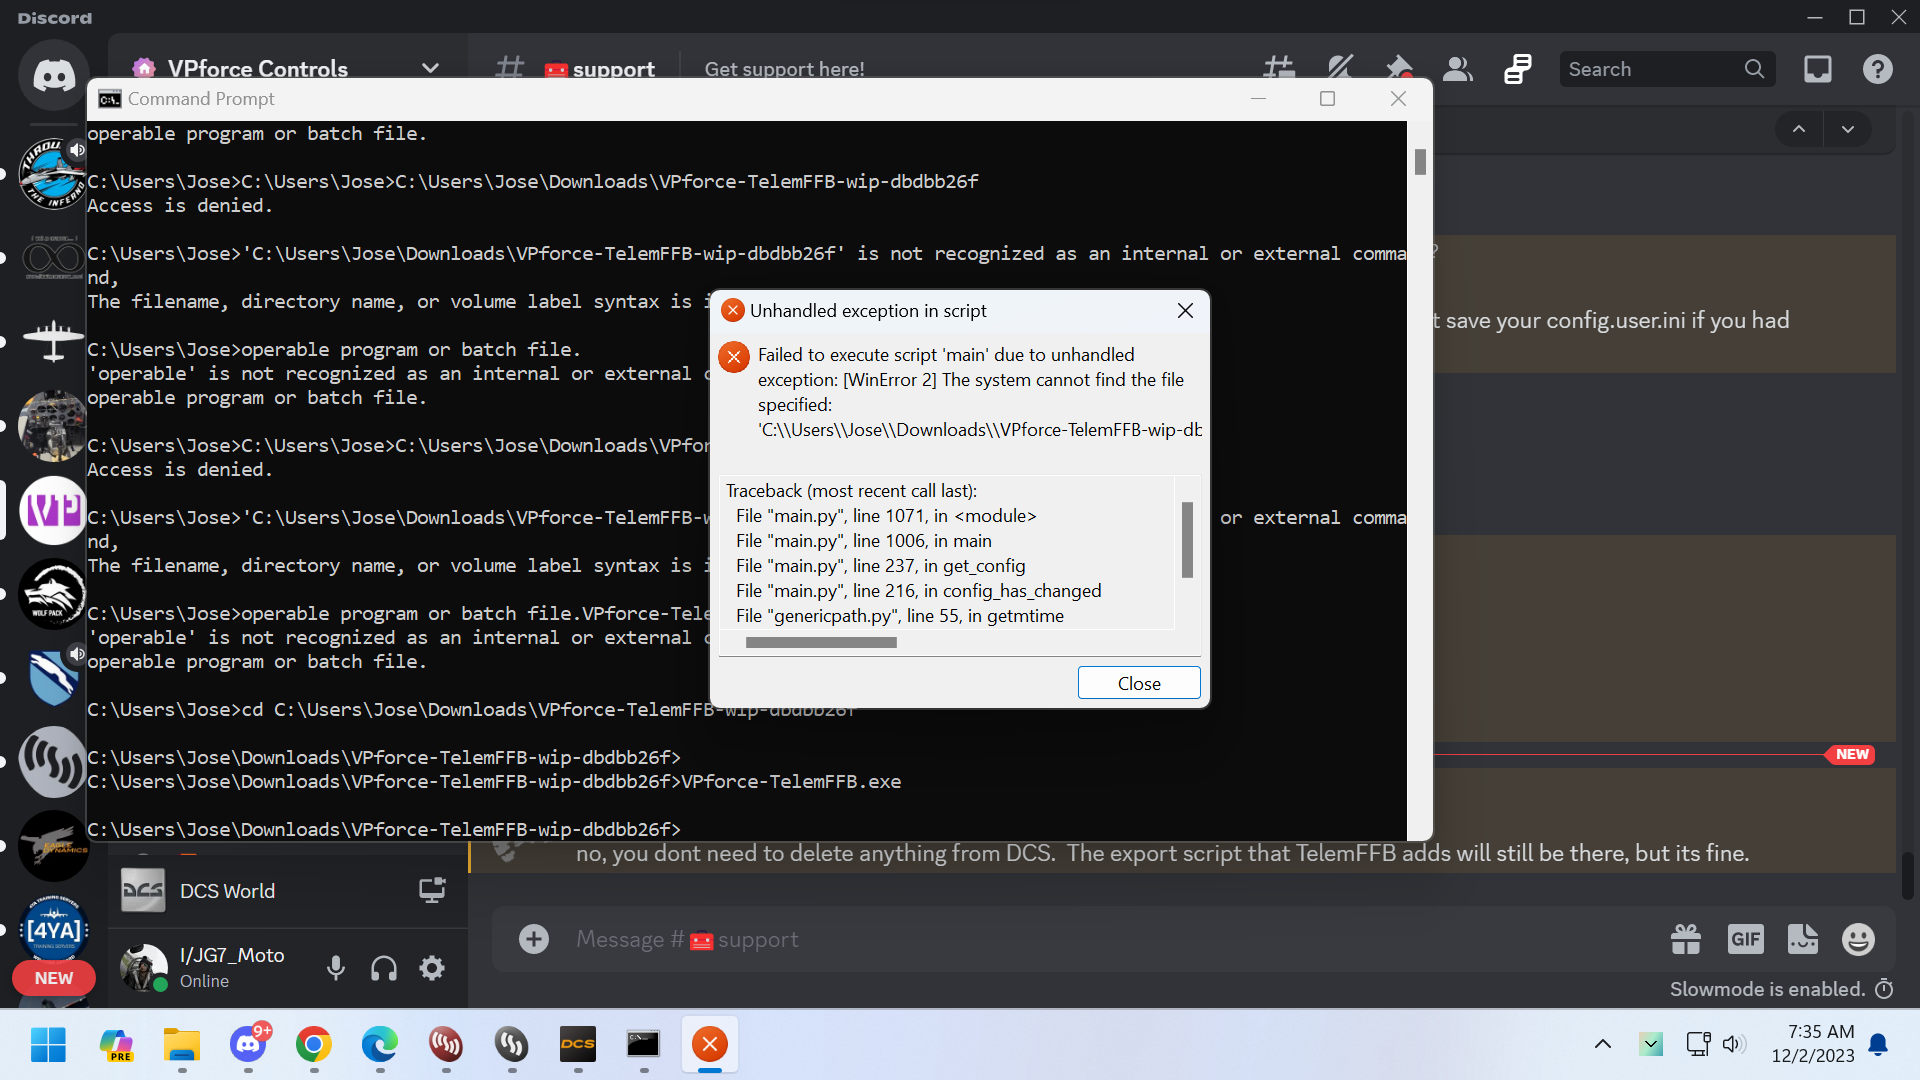
Task: Jump to previous result with up chevron
Action: 1799,129
